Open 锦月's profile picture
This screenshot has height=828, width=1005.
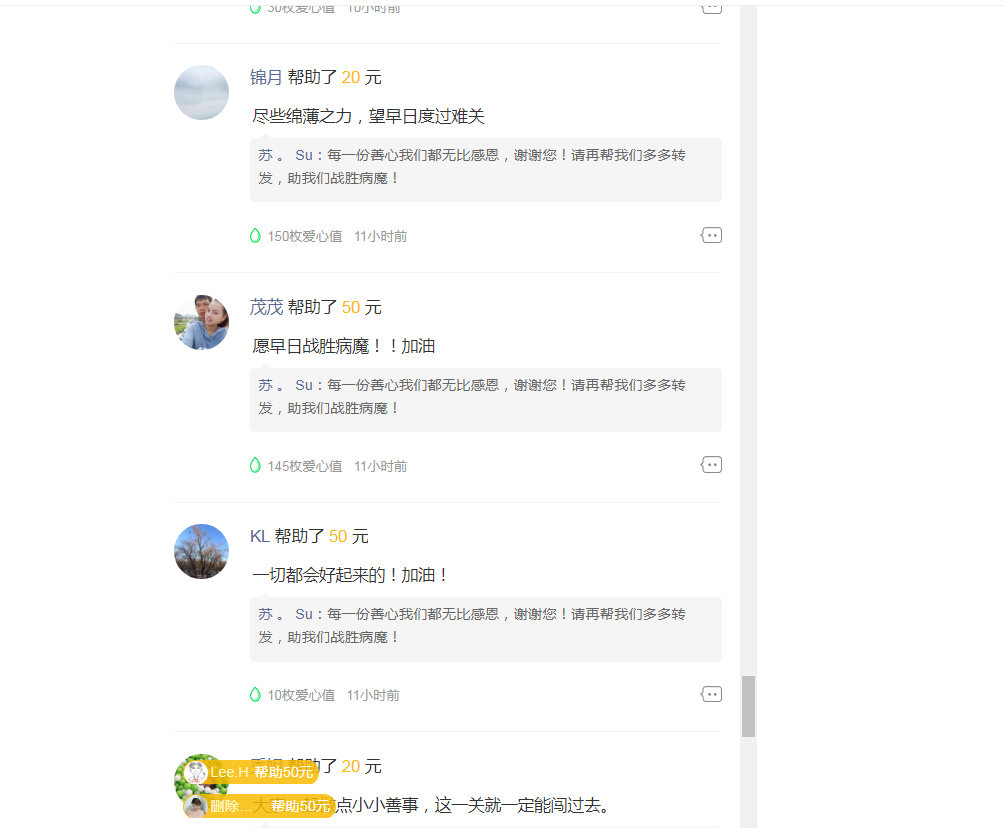point(201,93)
